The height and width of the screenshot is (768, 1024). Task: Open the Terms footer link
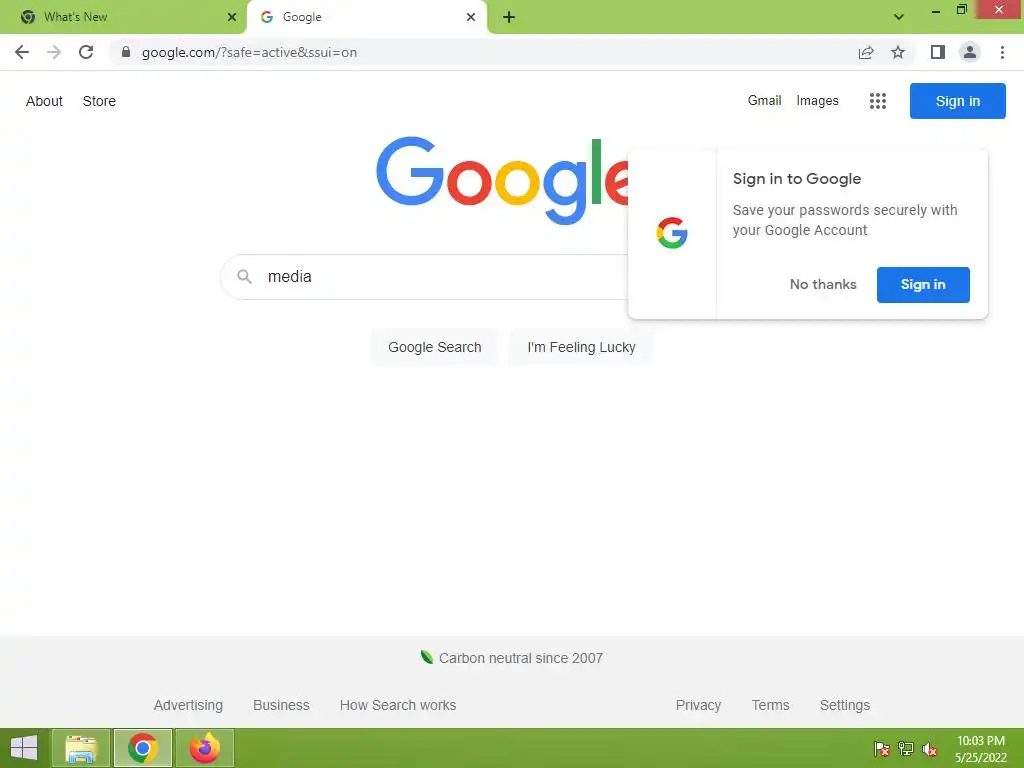click(770, 705)
